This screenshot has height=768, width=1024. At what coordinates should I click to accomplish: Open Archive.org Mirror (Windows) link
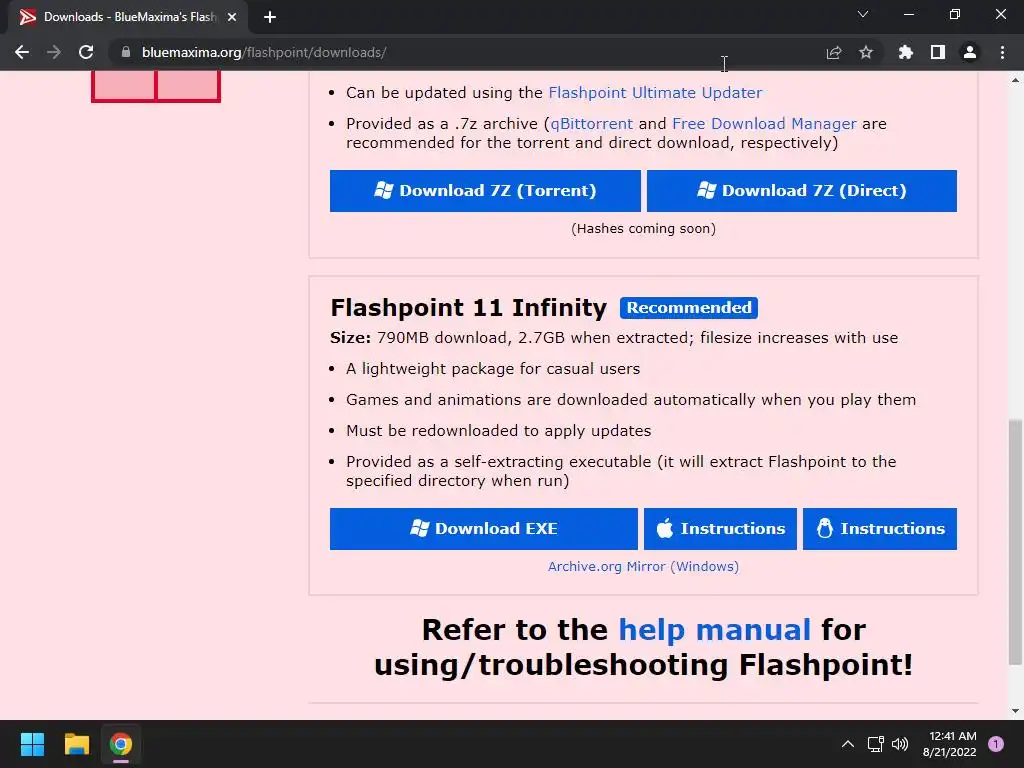(643, 566)
